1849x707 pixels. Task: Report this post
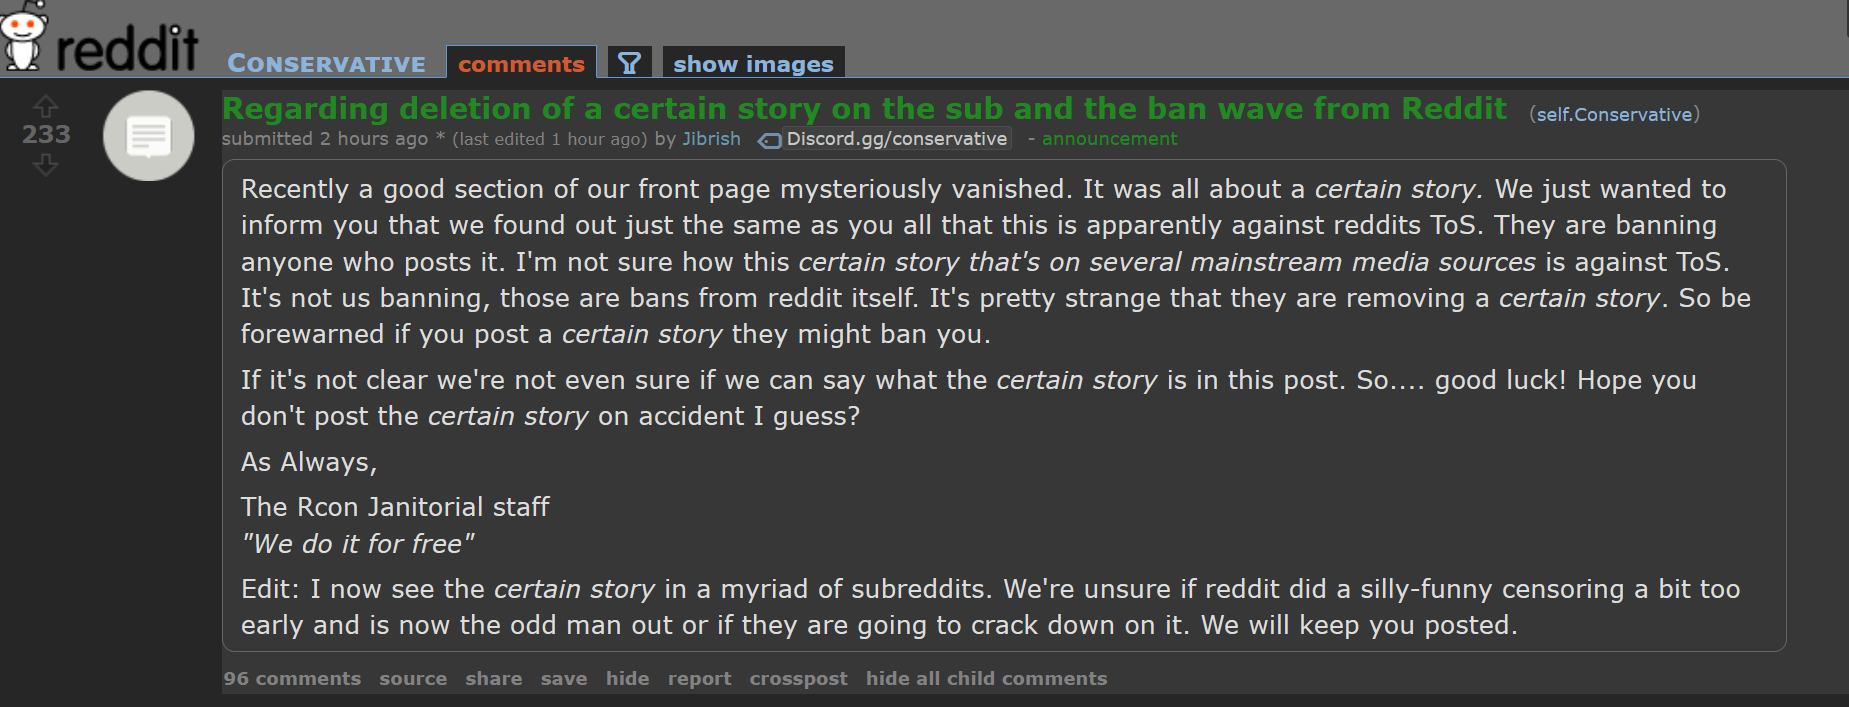tap(699, 678)
